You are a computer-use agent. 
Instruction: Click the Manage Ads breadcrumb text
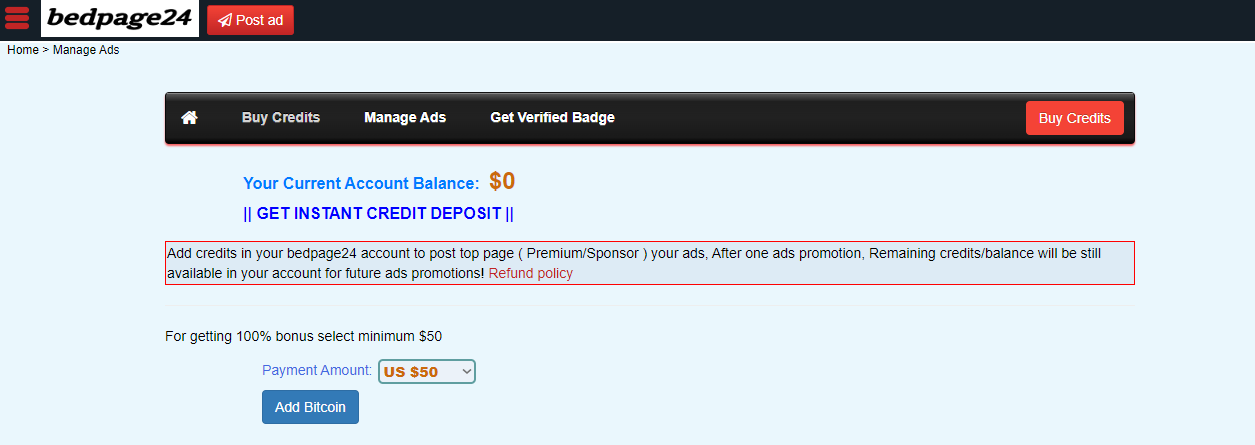point(86,50)
